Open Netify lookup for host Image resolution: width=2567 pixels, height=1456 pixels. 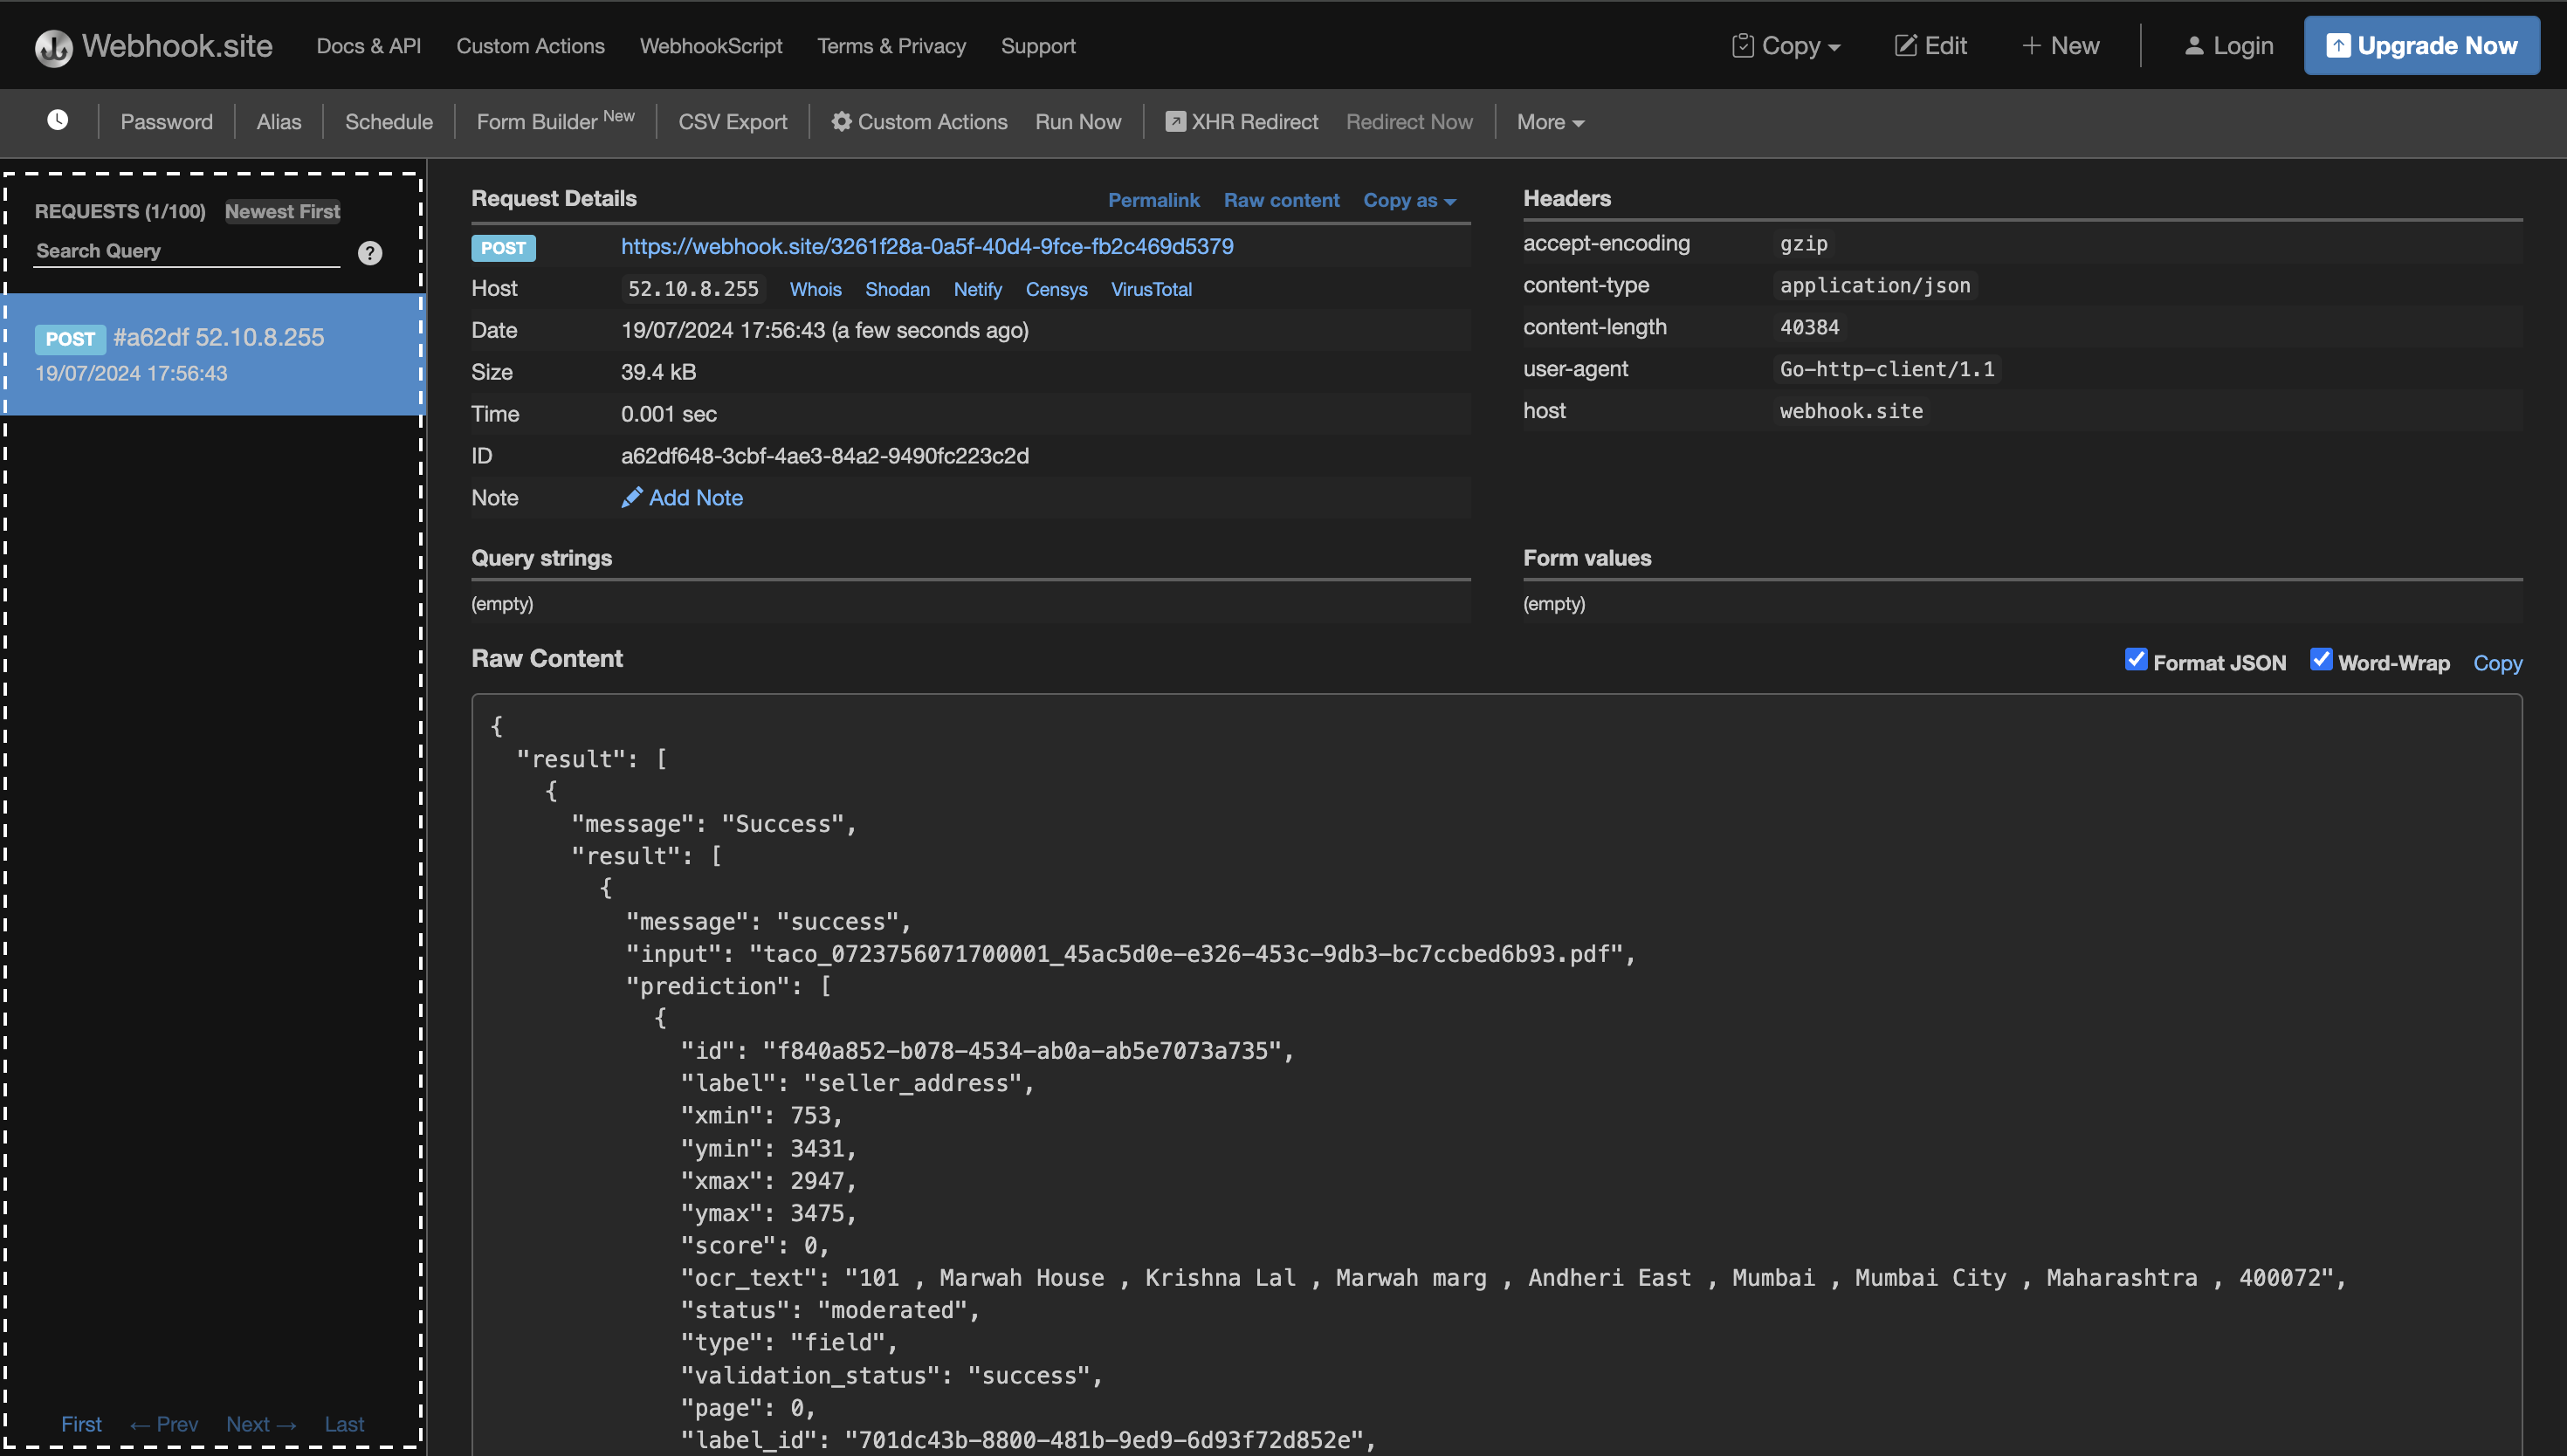click(978, 290)
